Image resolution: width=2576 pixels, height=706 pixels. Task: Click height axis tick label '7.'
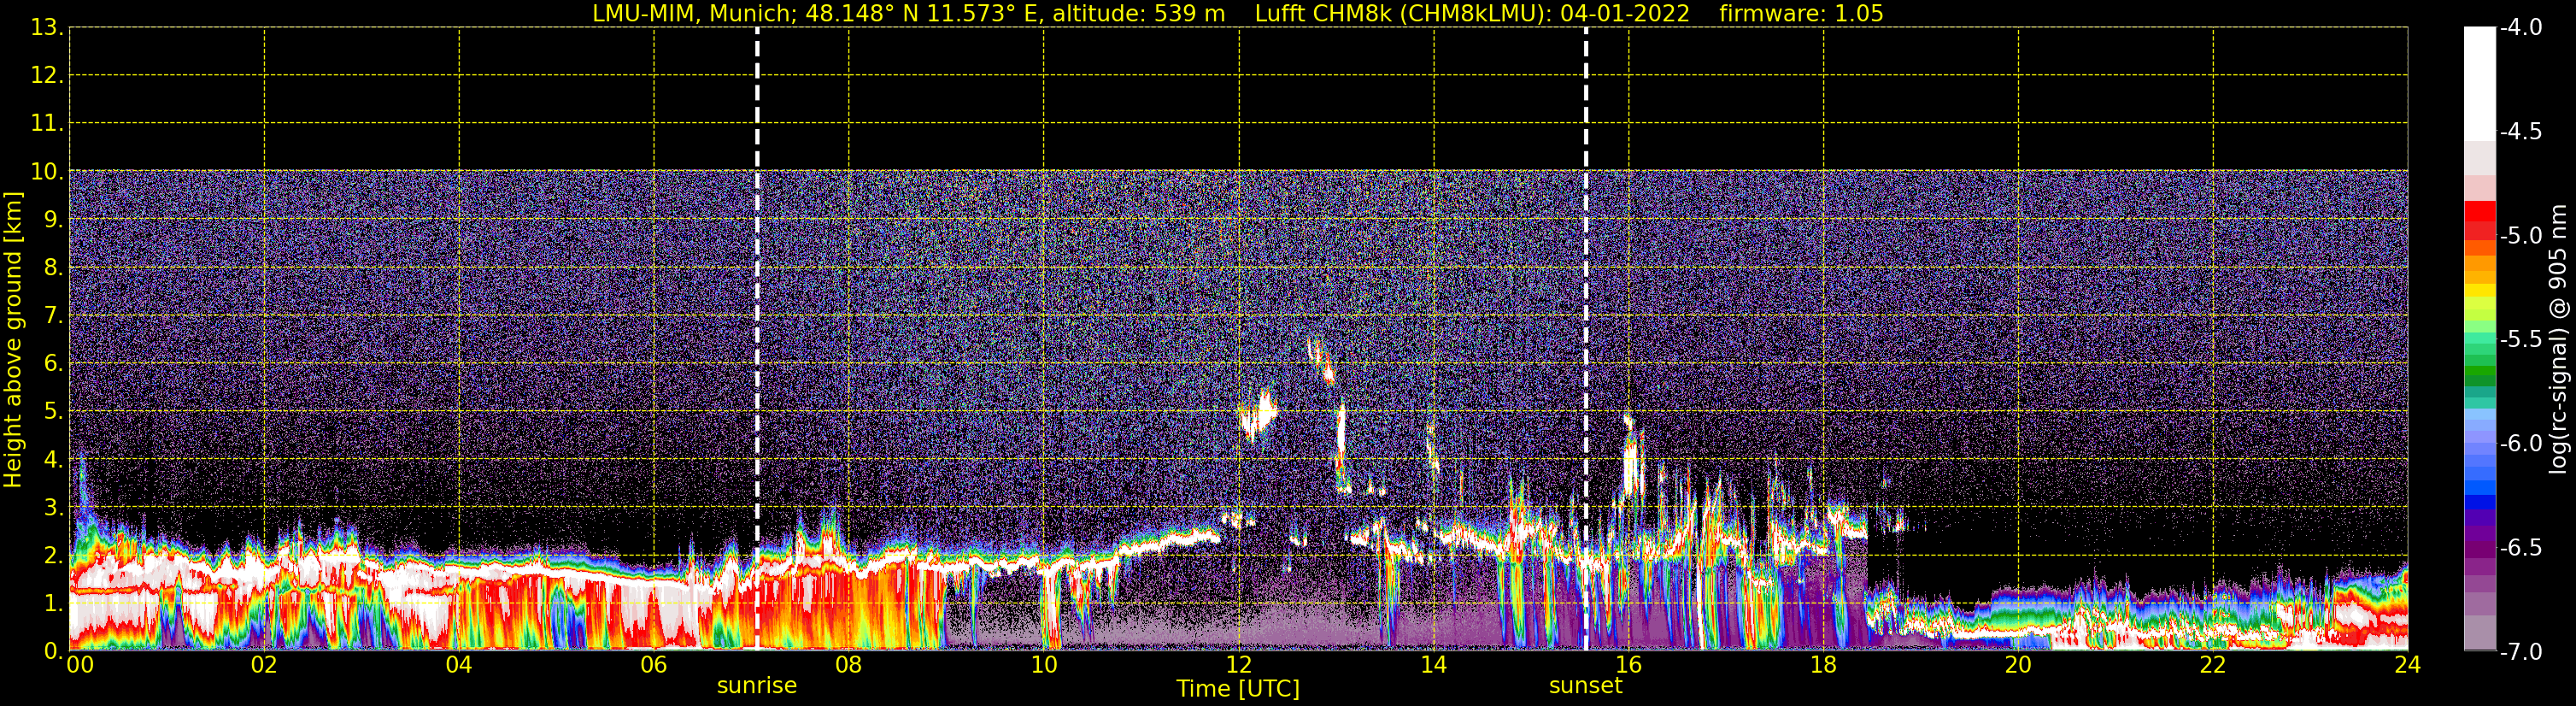tap(53, 315)
